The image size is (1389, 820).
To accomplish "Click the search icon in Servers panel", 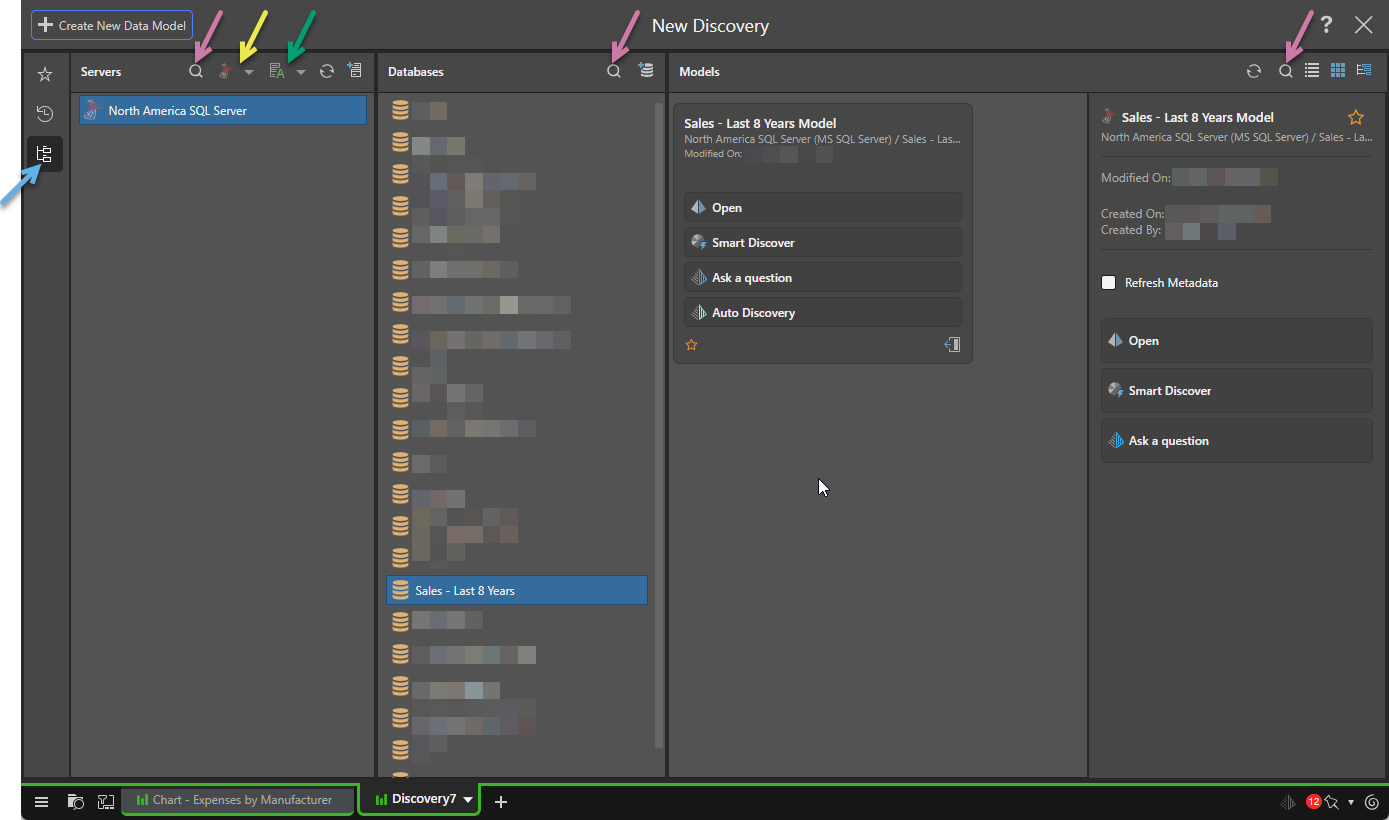I will click(196, 71).
